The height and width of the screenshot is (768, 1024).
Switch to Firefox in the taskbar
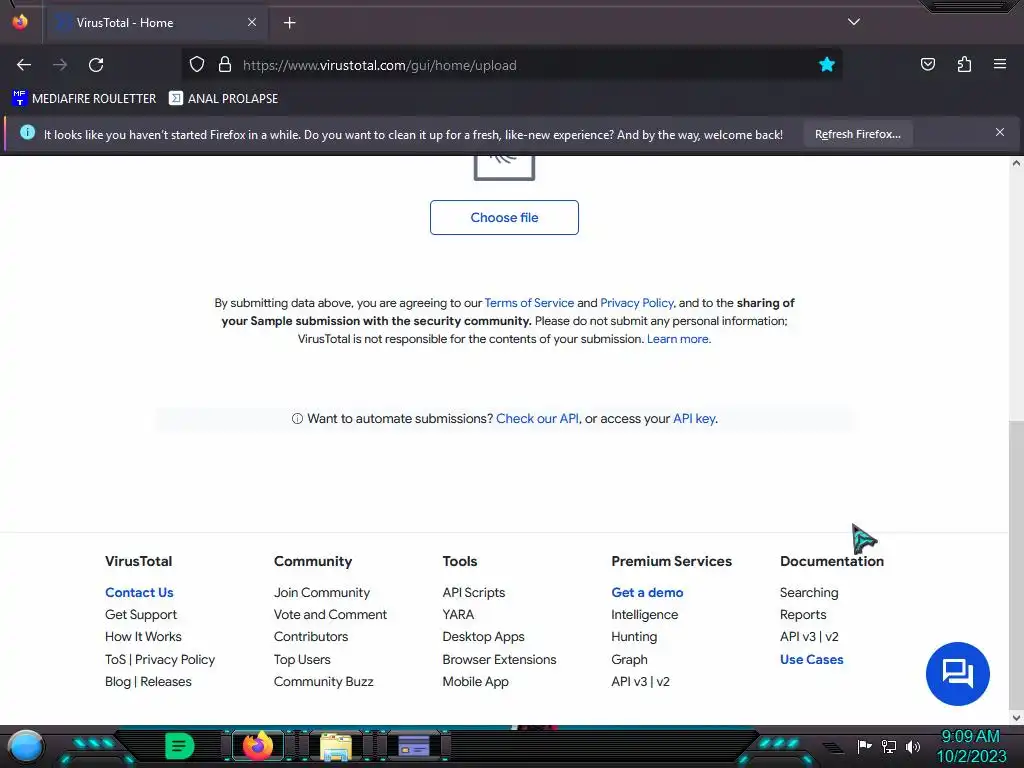(257, 746)
